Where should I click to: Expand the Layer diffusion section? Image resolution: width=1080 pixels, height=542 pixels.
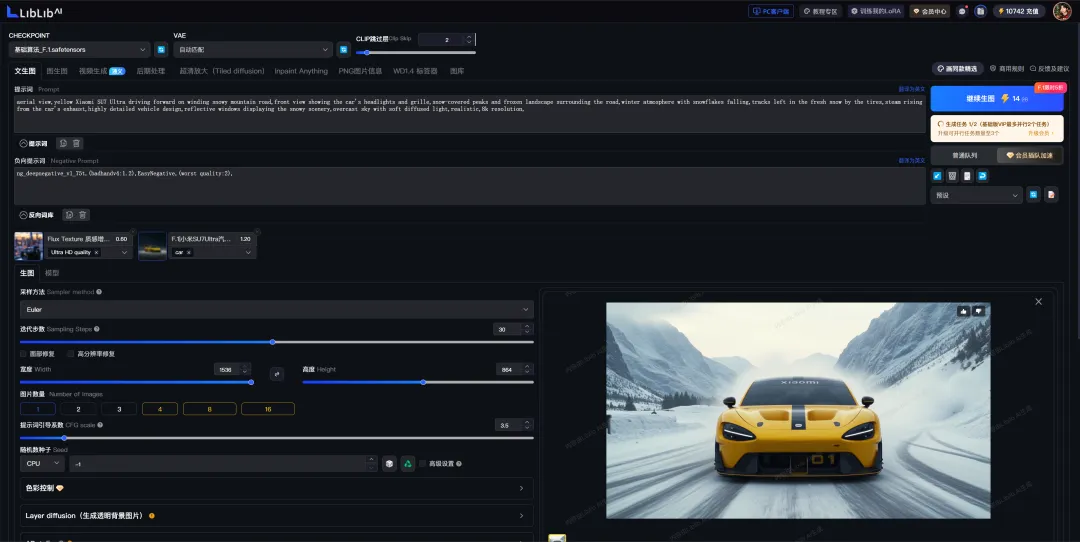point(277,515)
